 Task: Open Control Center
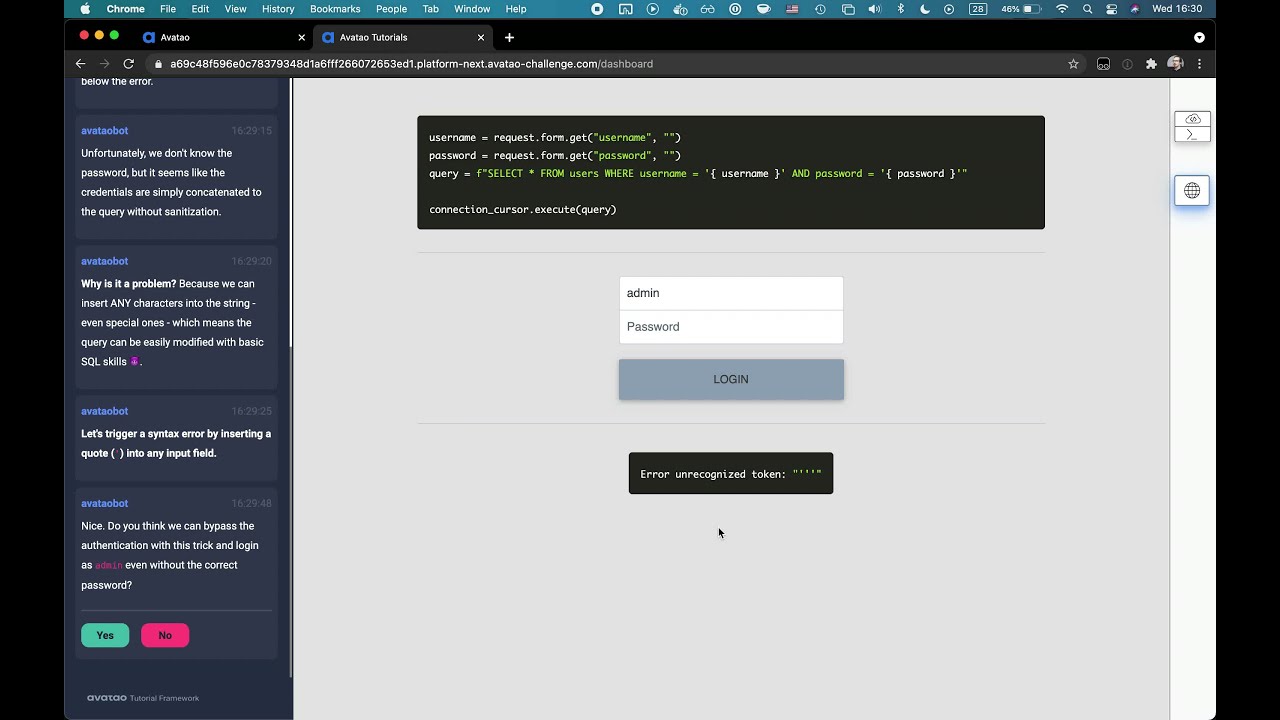[1111, 9]
